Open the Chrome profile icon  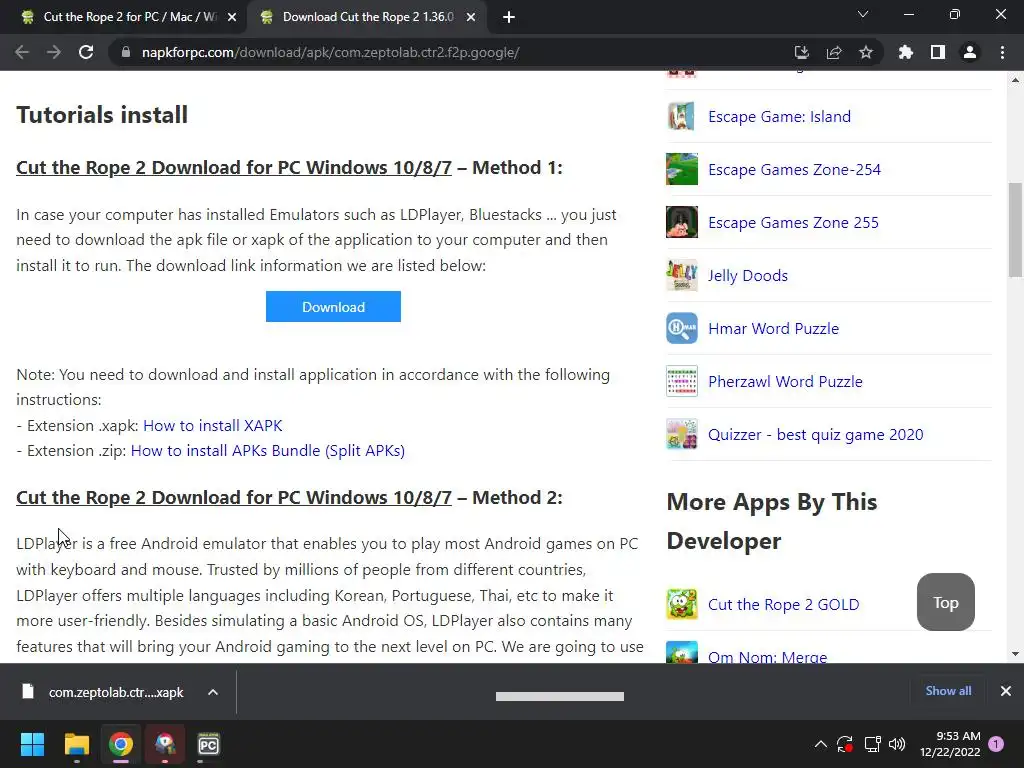tap(970, 52)
